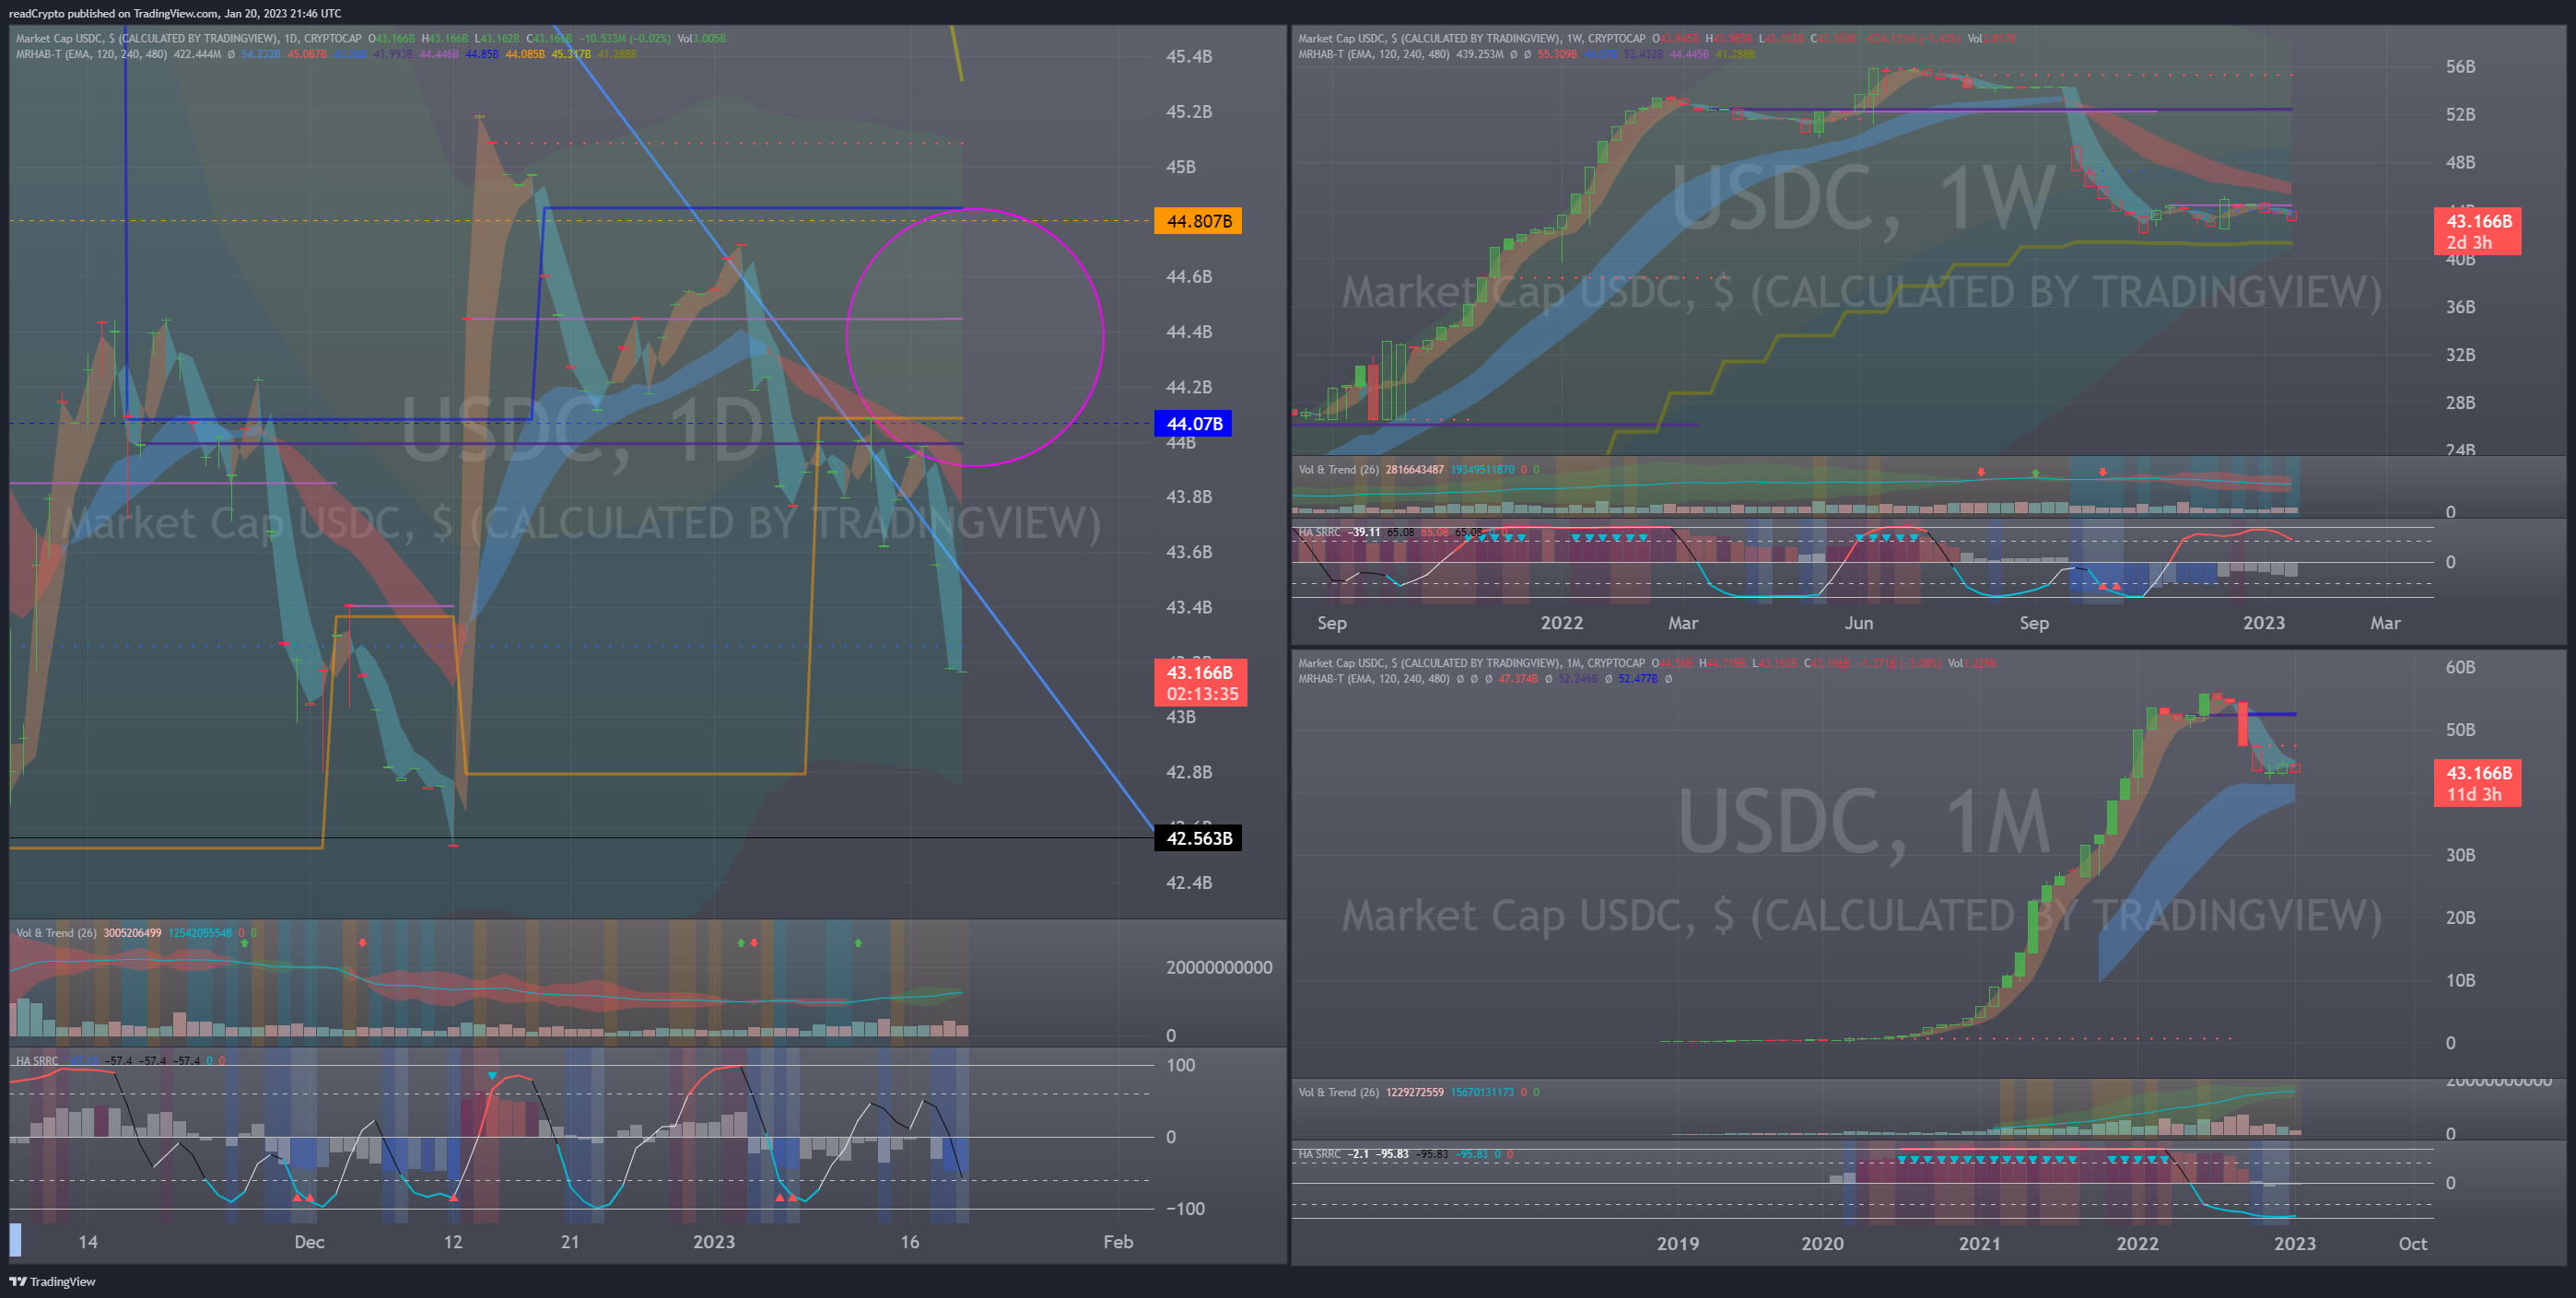Click the 60B price tick on monthly chart
The width and height of the screenshot is (2576, 1298).
point(2460,667)
